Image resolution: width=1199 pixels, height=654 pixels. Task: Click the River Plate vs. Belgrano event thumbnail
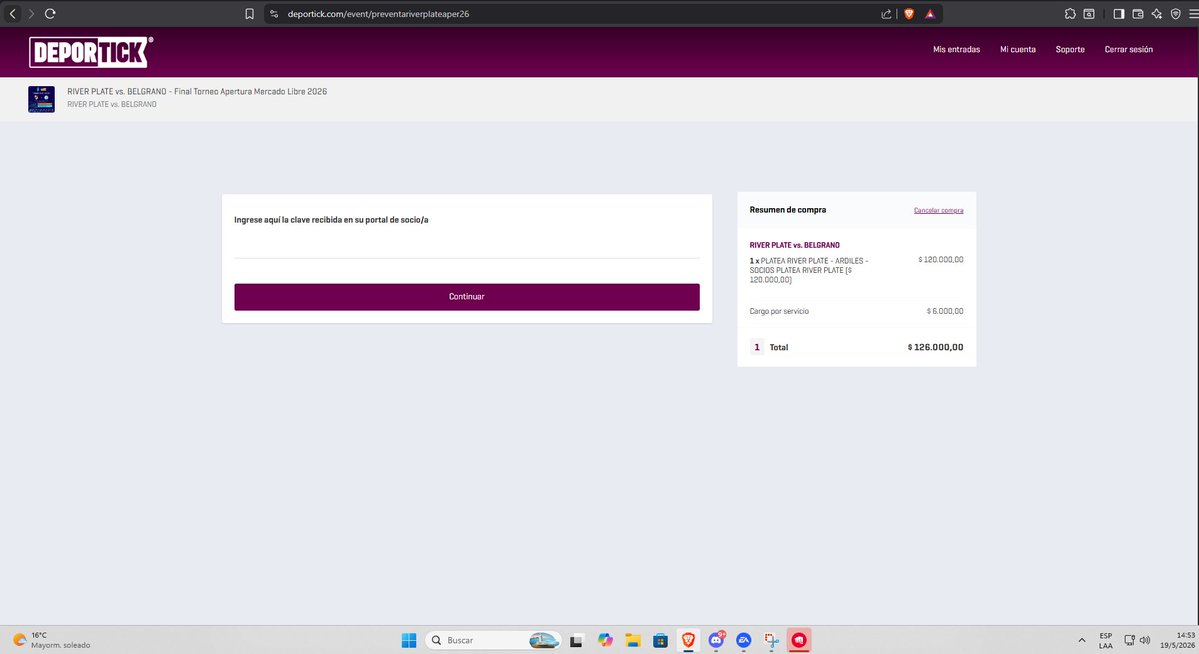(x=41, y=99)
